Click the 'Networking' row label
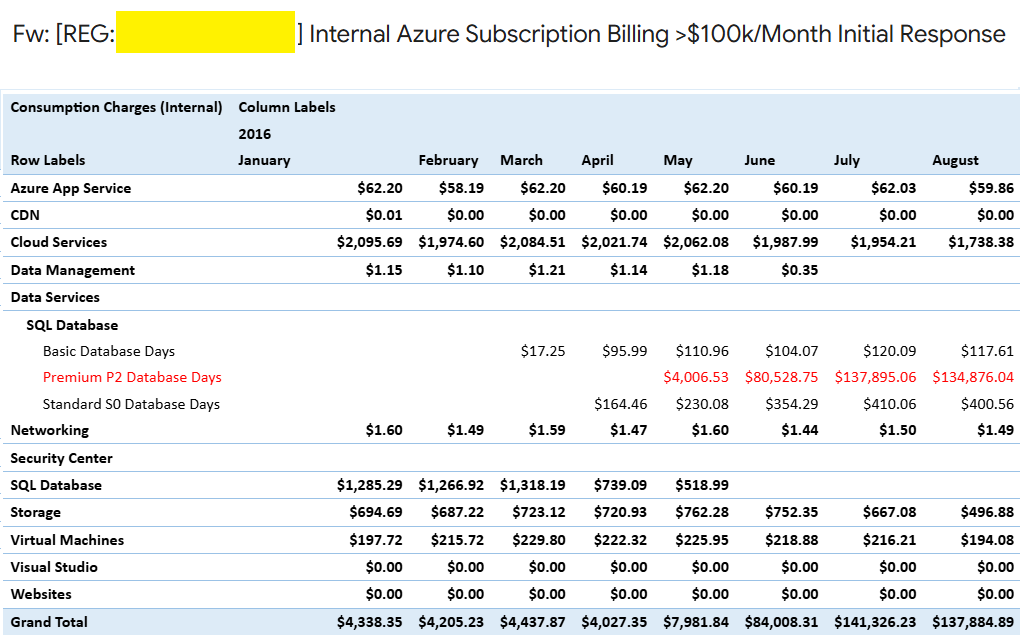 [x=49, y=430]
